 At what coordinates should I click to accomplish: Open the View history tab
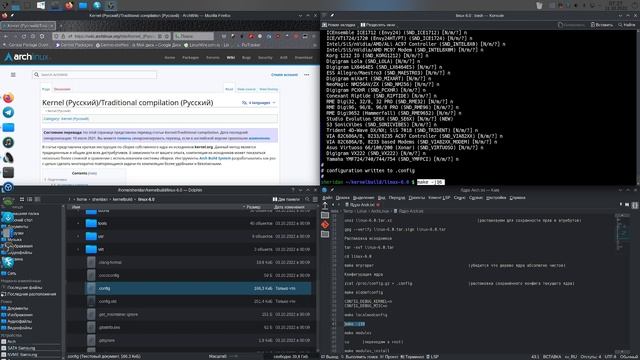tap(269, 89)
